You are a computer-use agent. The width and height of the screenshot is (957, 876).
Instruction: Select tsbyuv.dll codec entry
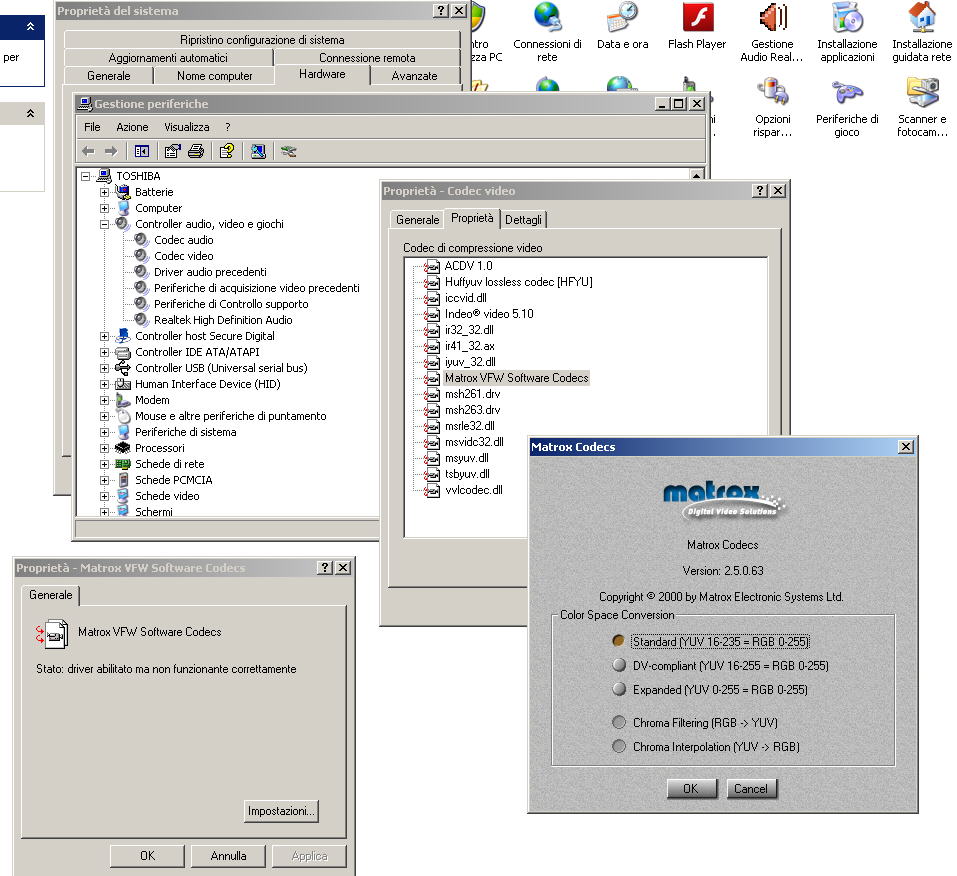tap(467, 474)
